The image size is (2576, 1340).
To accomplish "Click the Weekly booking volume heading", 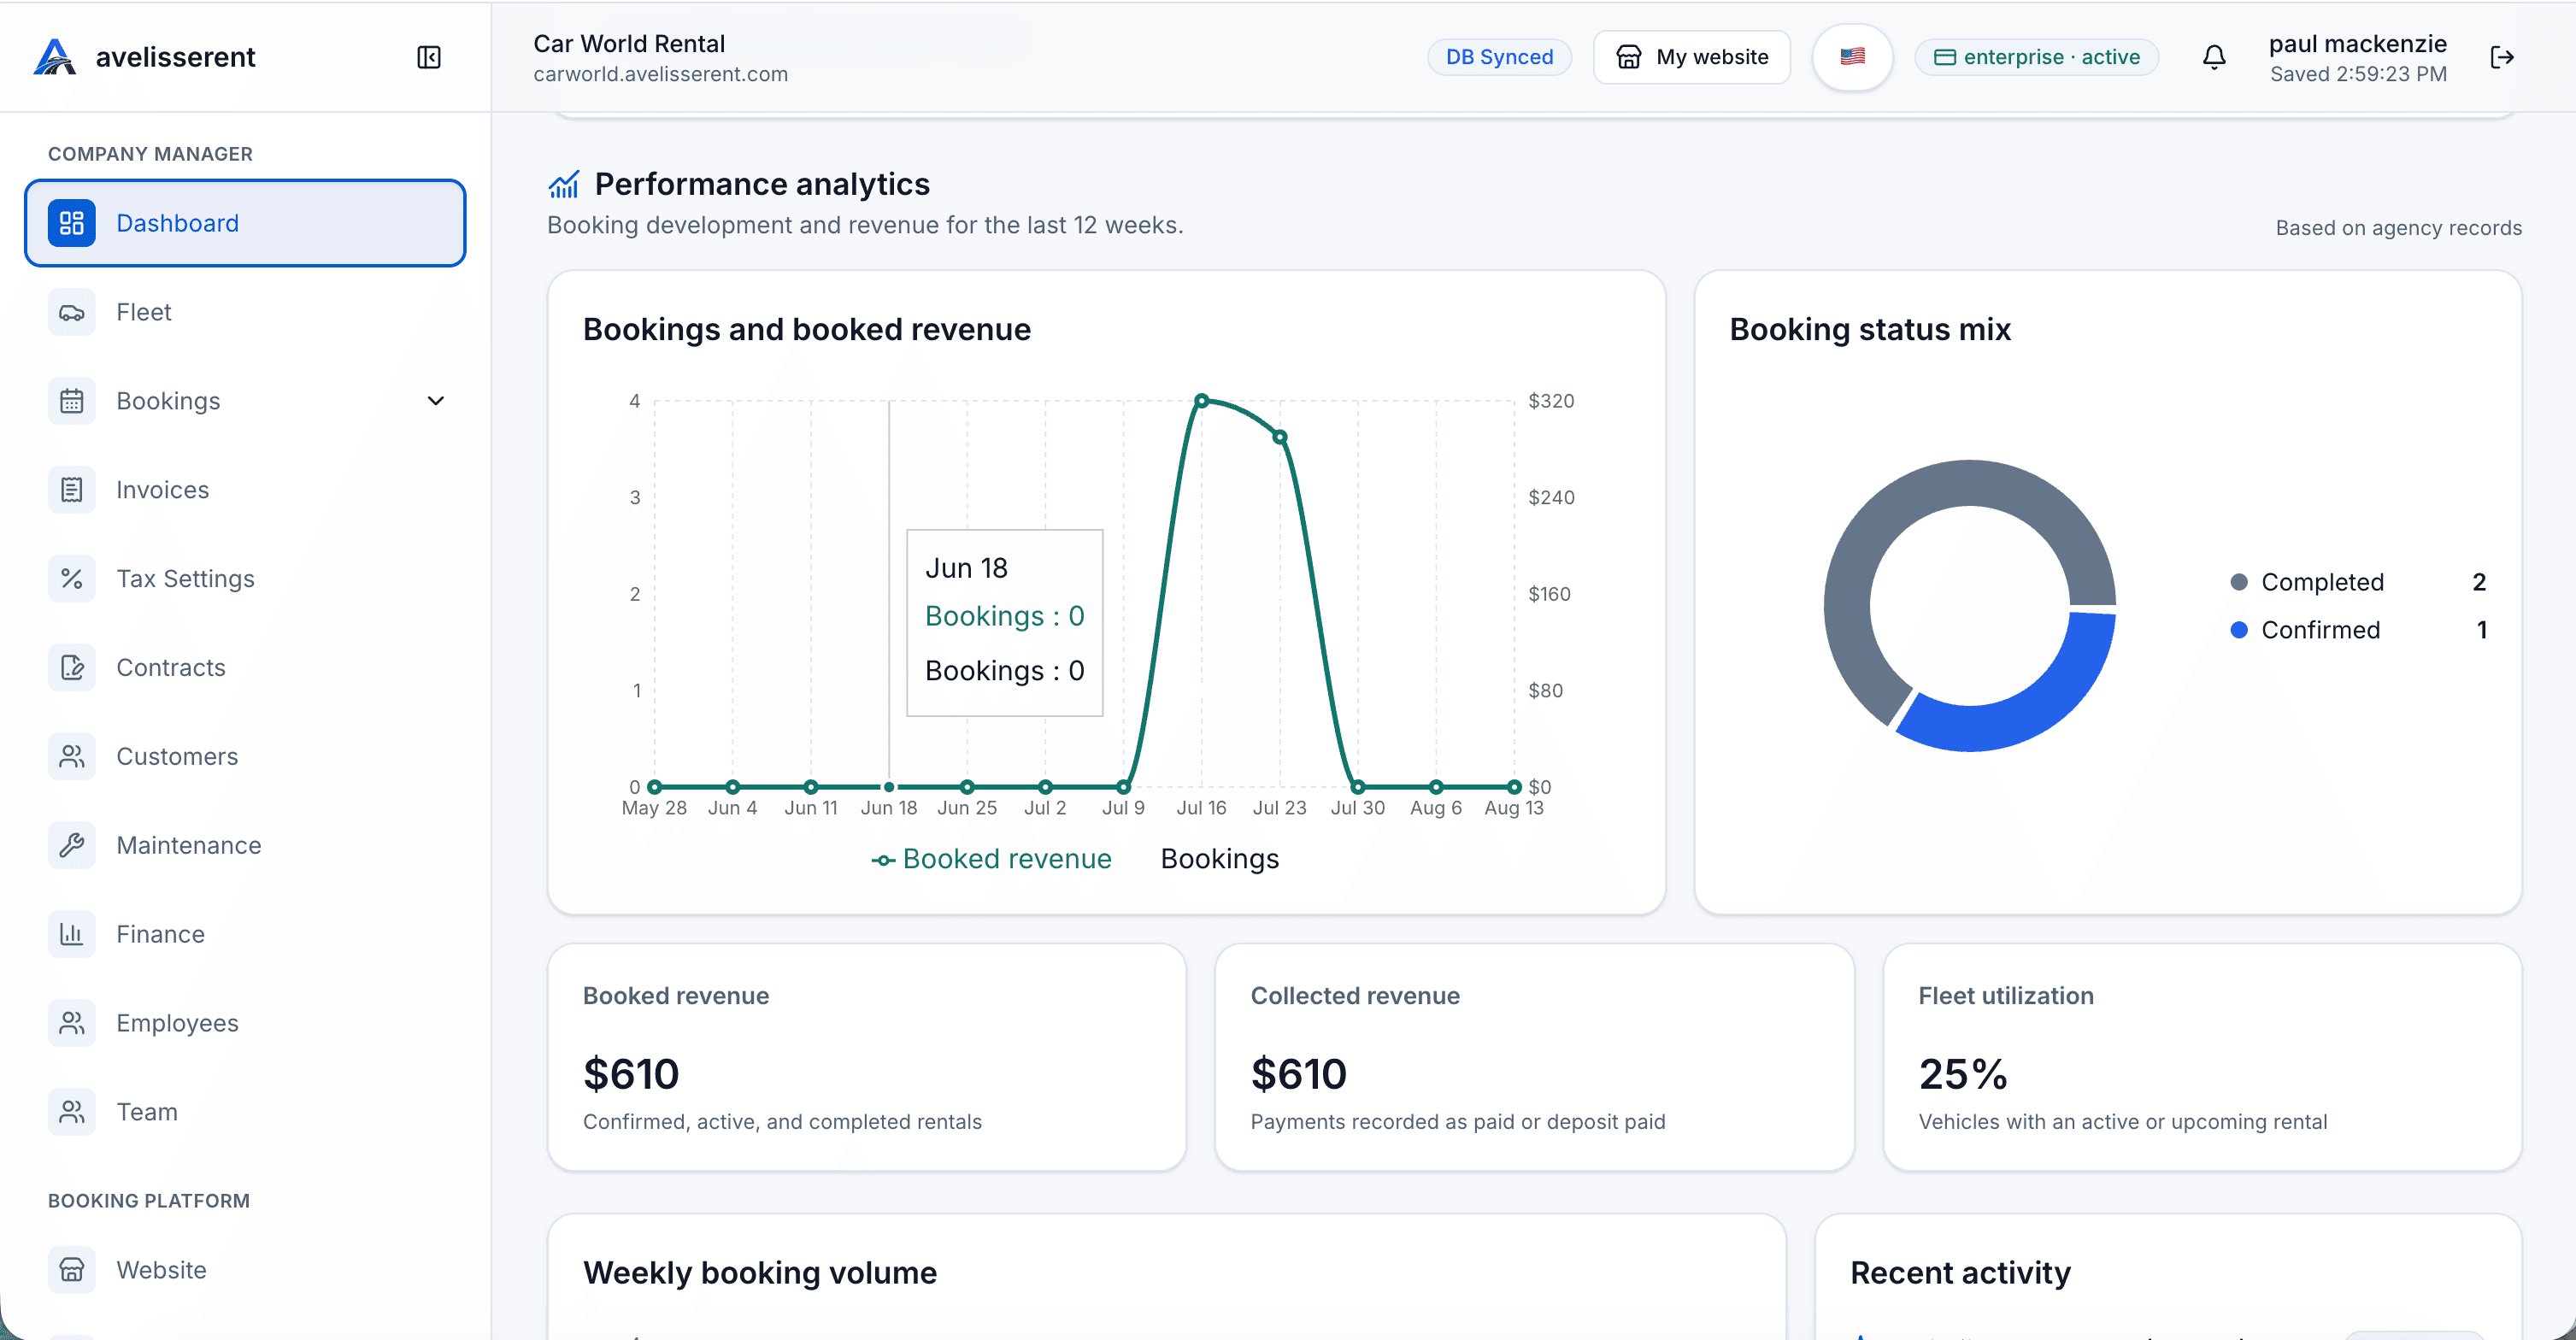I will (759, 1273).
